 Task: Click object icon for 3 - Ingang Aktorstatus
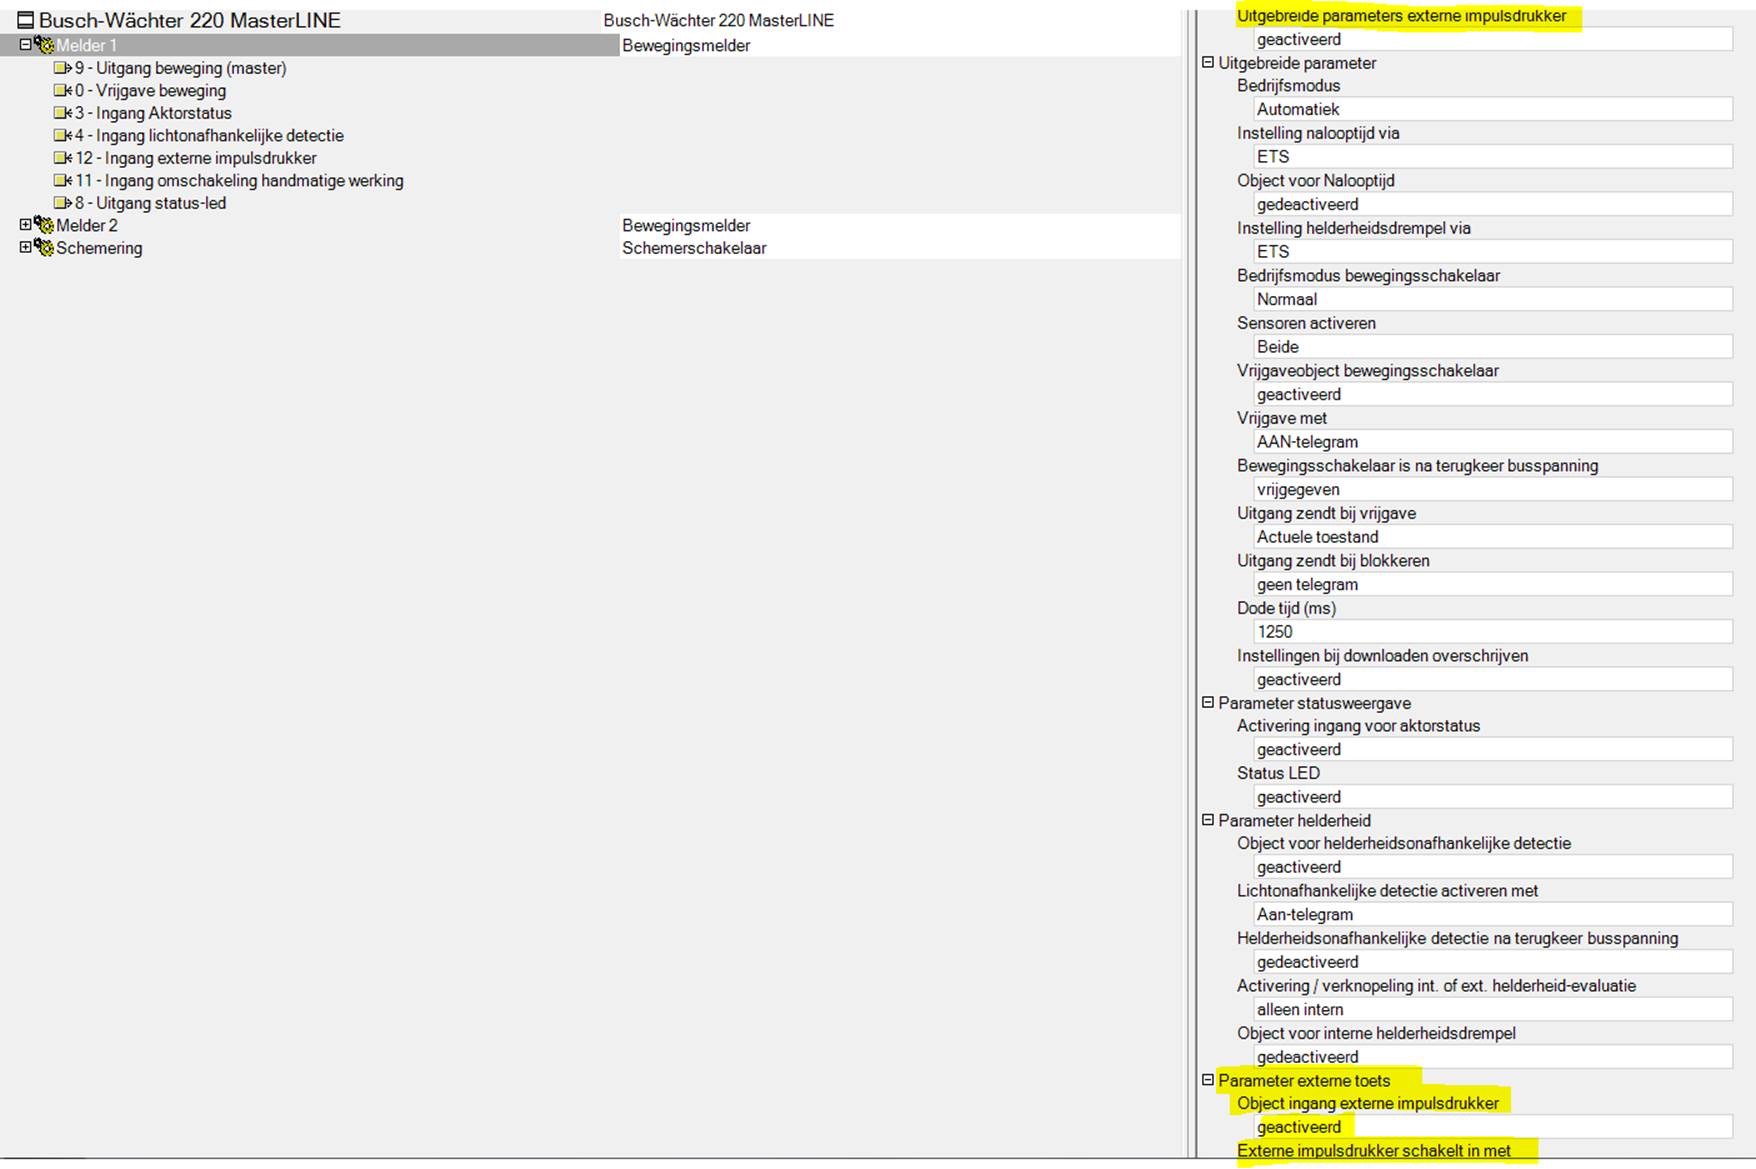pyautogui.click(x=63, y=113)
